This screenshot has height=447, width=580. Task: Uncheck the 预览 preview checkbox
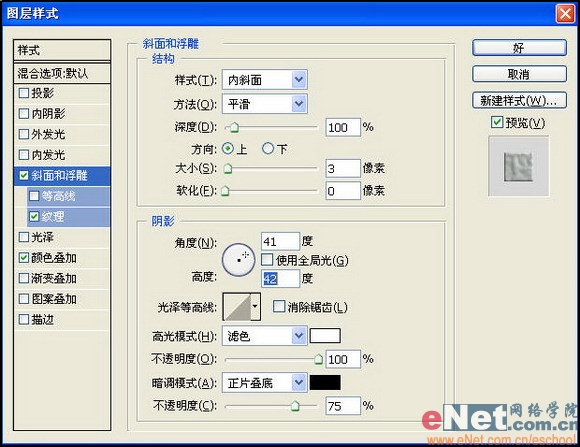click(x=497, y=122)
